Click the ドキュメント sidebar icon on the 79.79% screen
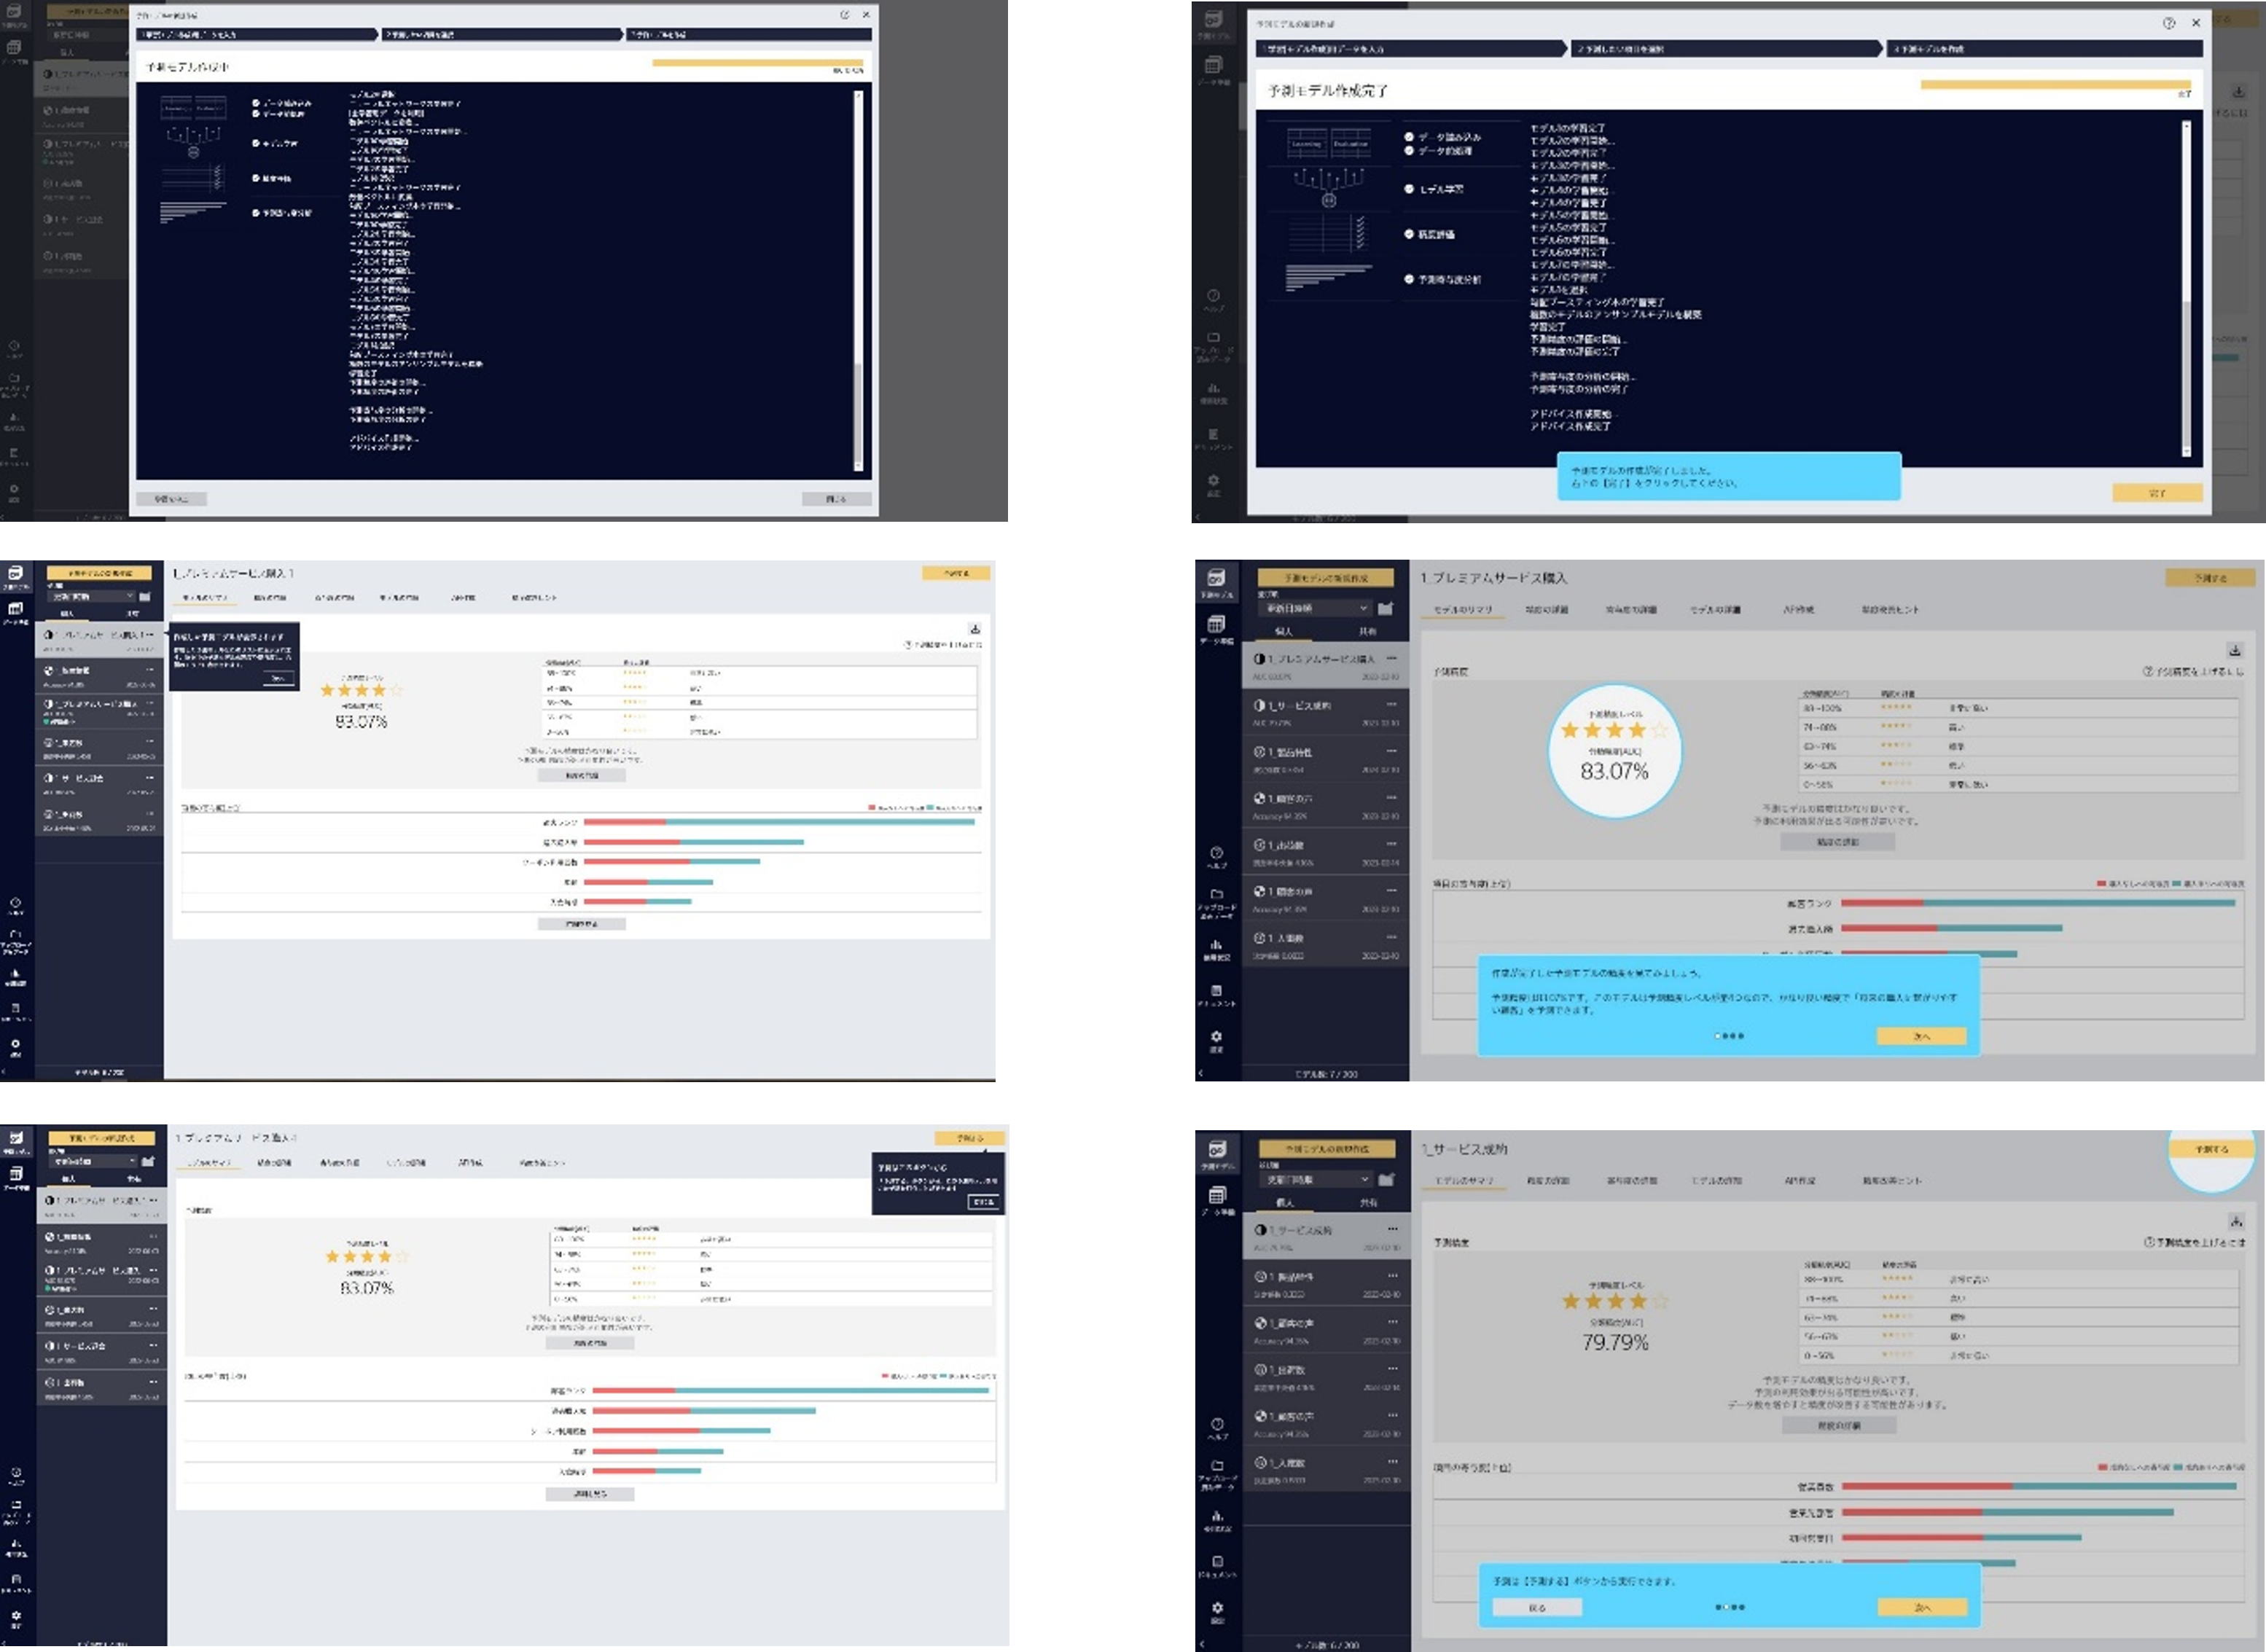Screen dimensions: 2266x1652 point(1217,1562)
